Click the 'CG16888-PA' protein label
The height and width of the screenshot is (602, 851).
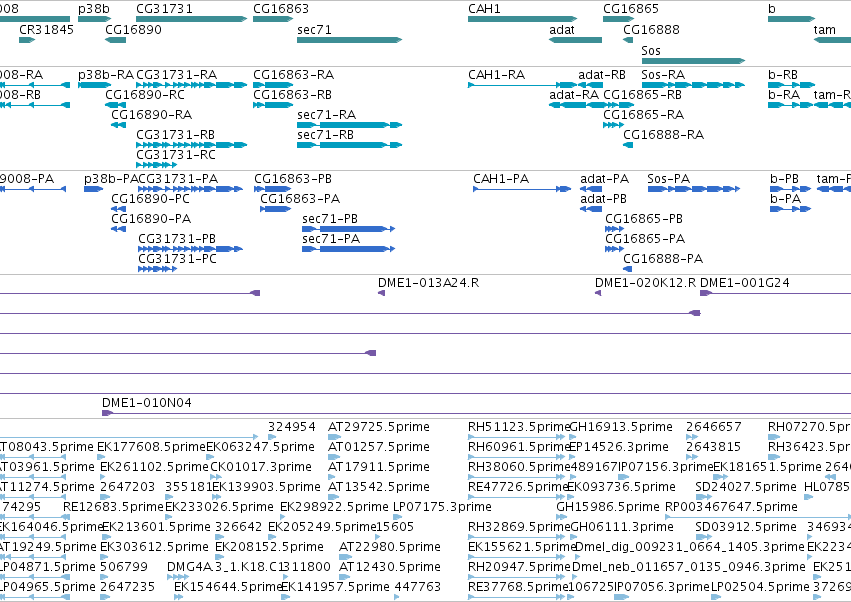(x=663, y=259)
